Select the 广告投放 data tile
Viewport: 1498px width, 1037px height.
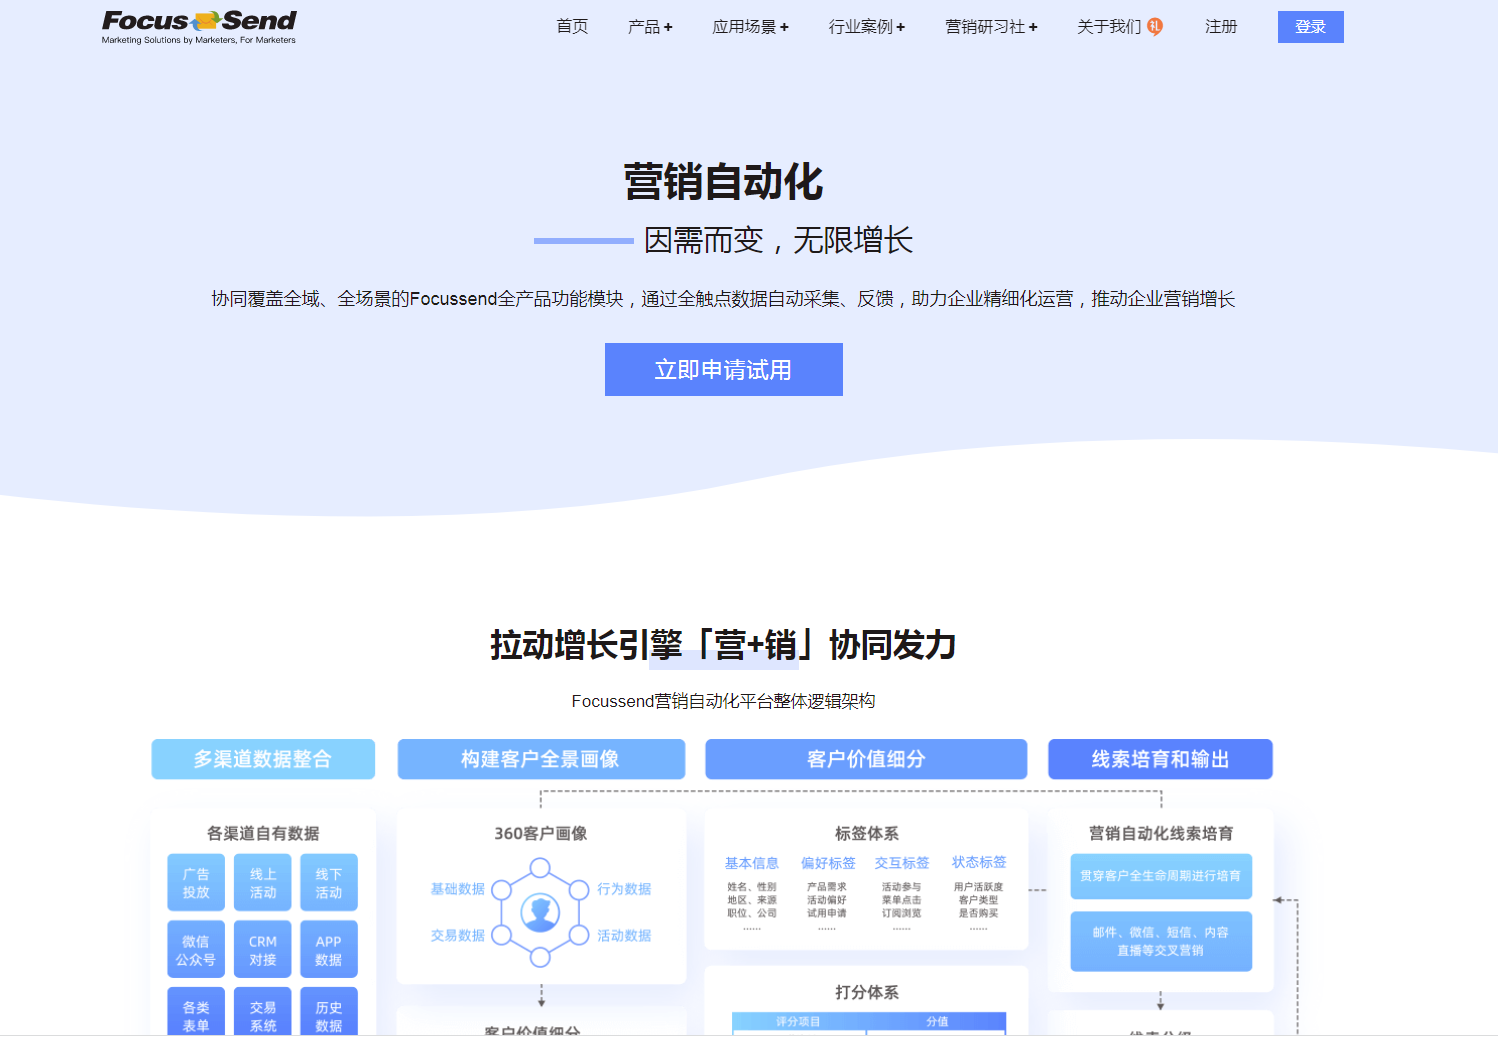pos(196,883)
